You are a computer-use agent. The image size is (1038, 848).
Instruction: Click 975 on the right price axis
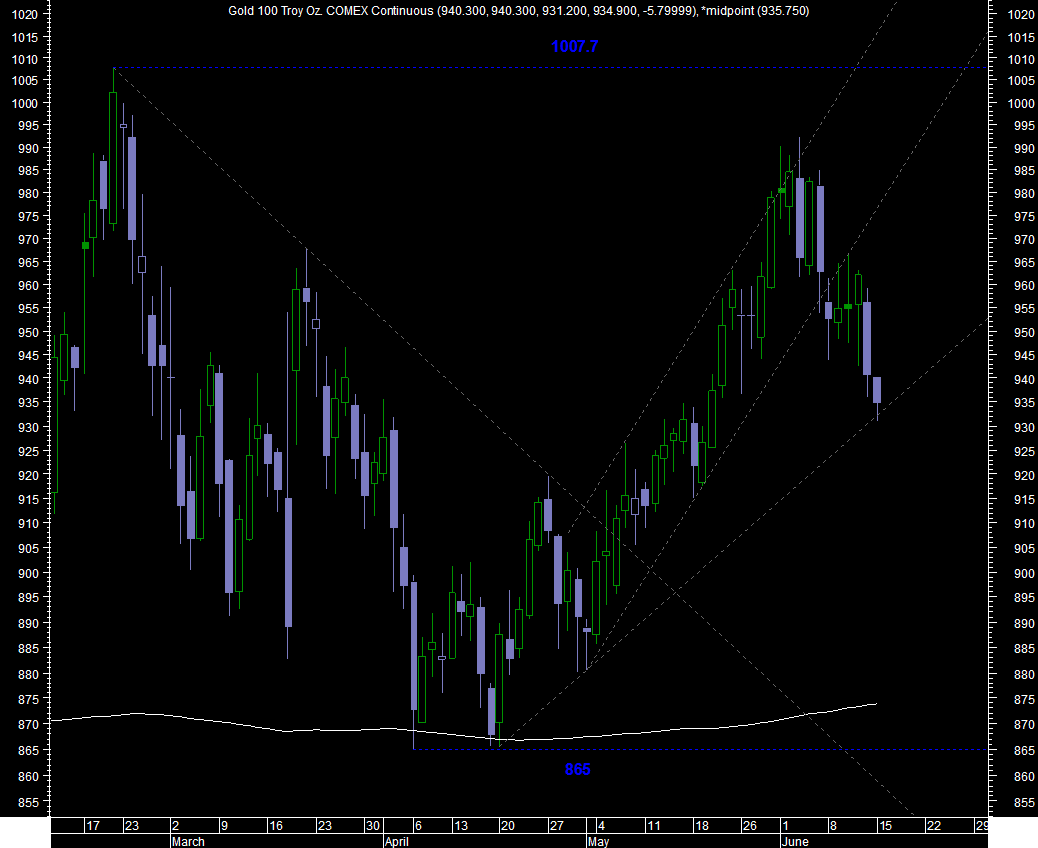[1024, 216]
